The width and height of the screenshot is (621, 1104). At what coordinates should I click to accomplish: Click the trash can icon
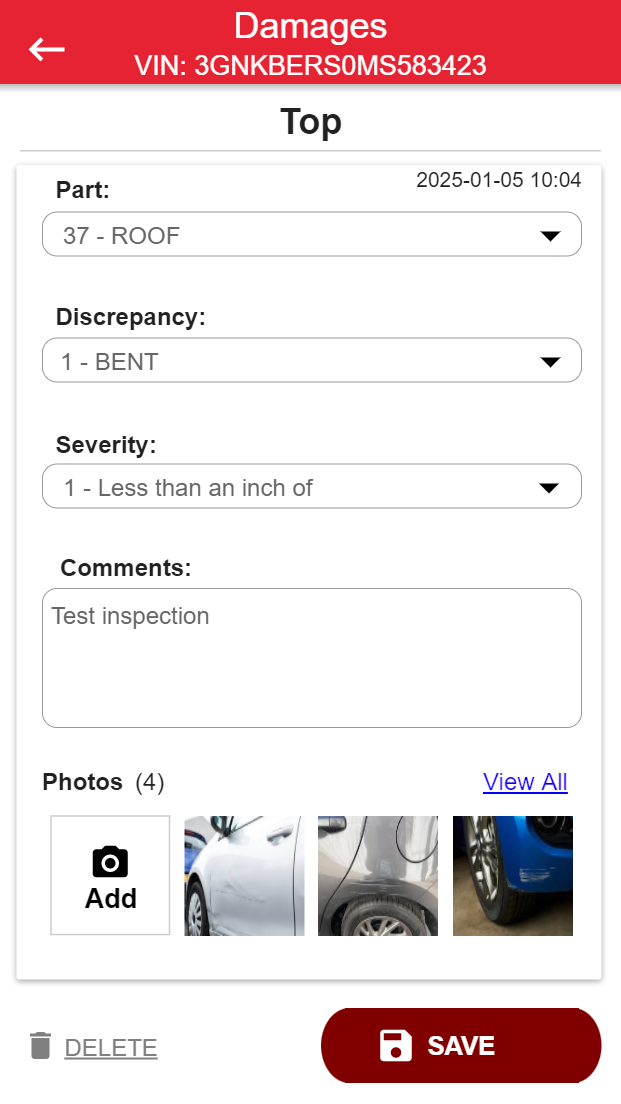click(x=40, y=1046)
